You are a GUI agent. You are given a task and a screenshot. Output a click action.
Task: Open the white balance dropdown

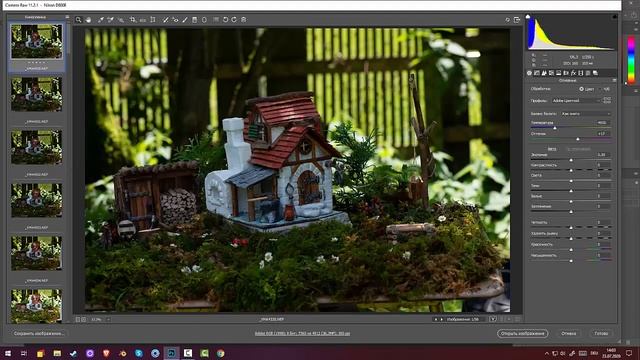point(586,113)
